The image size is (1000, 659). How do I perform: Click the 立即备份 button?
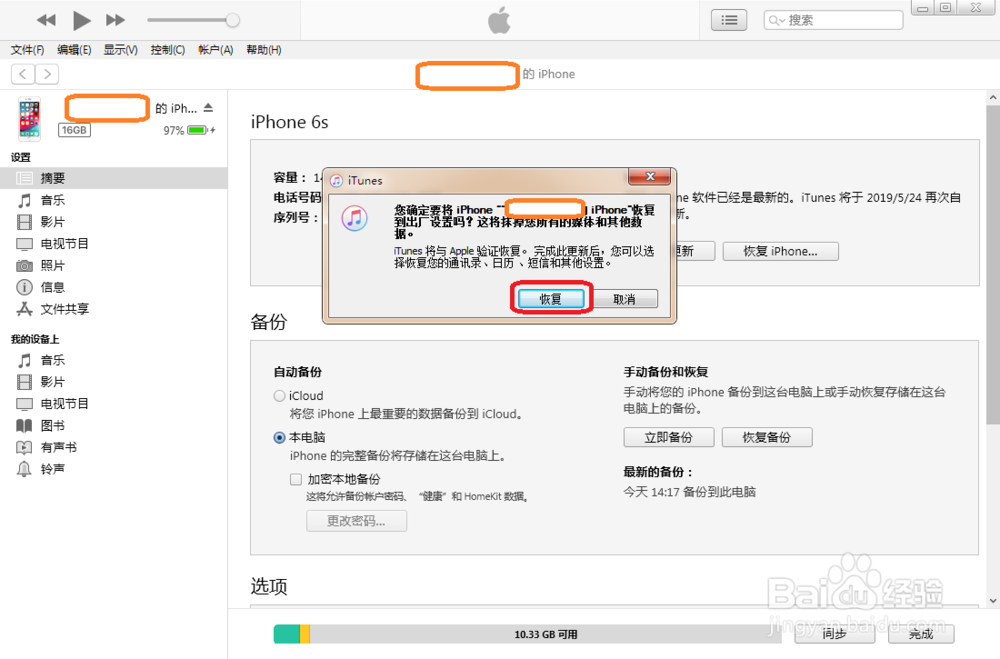668,438
